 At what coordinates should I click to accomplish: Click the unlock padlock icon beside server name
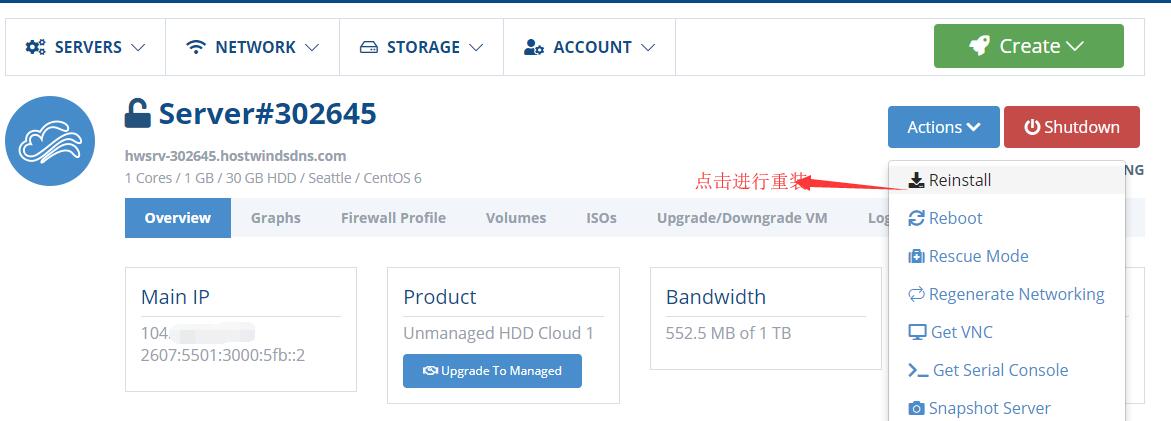(x=137, y=113)
